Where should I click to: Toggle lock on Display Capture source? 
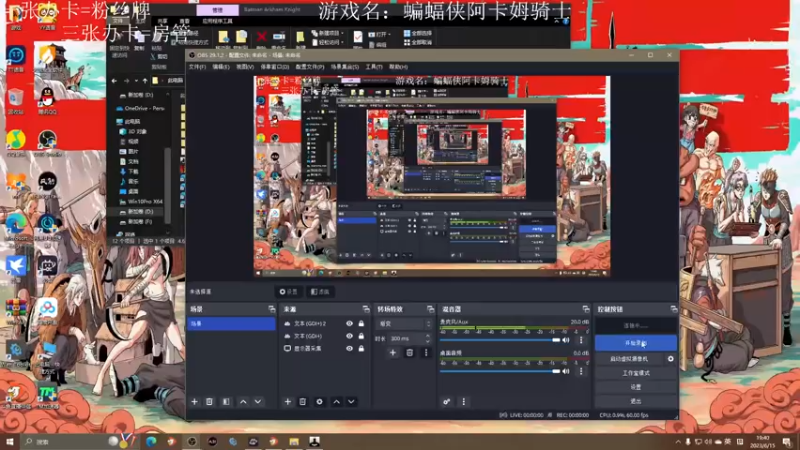coord(361,348)
